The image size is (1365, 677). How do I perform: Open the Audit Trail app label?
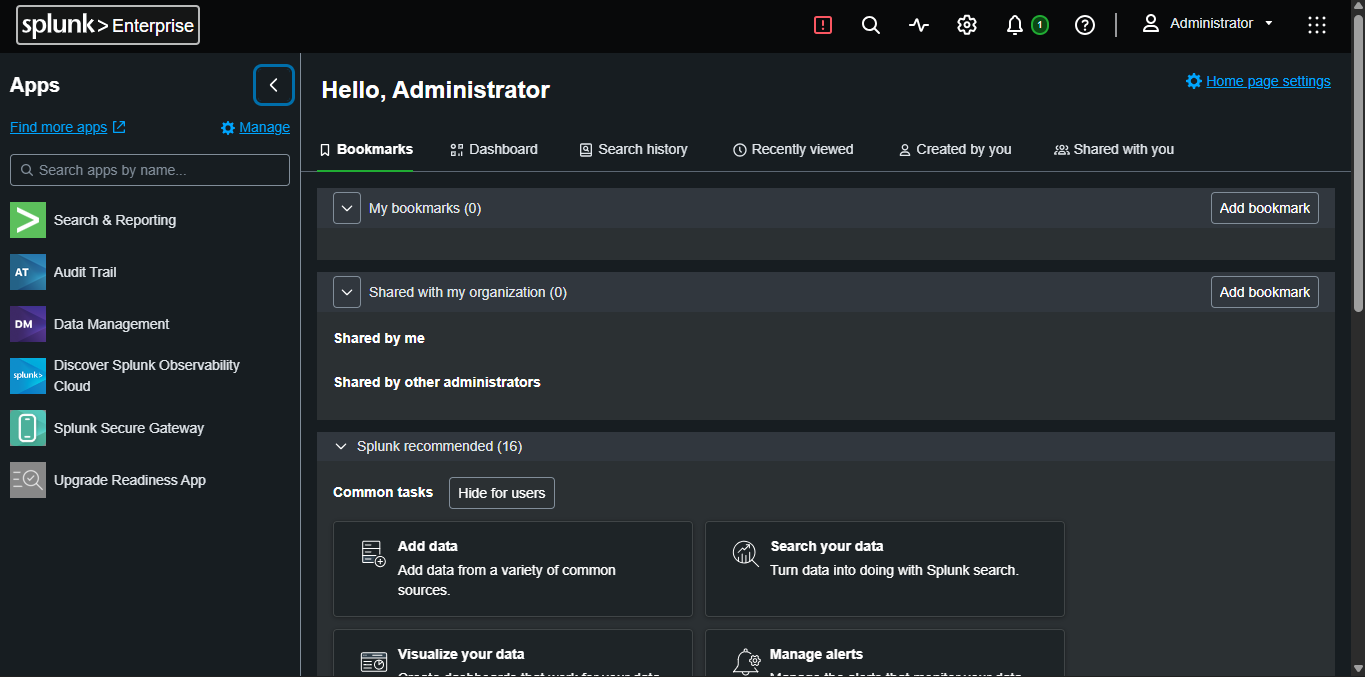(x=85, y=272)
